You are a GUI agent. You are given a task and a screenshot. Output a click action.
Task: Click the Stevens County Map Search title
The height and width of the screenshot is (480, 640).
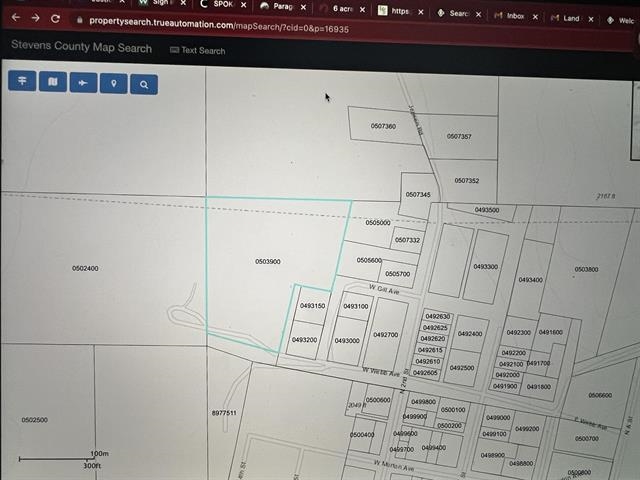tap(81, 47)
